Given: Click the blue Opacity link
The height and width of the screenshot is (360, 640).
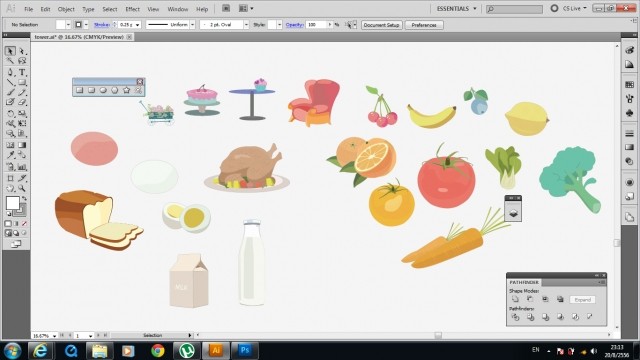Looking at the screenshot, I should [294, 25].
